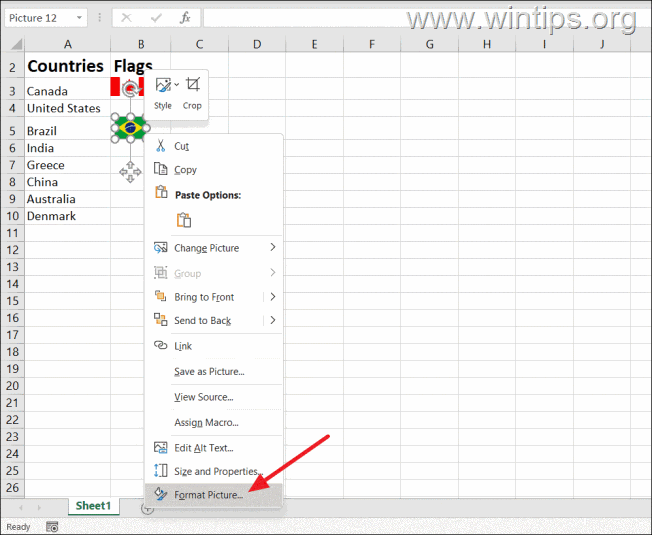
Task: Click the Edit Alt Text icon
Action: (x=161, y=447)
